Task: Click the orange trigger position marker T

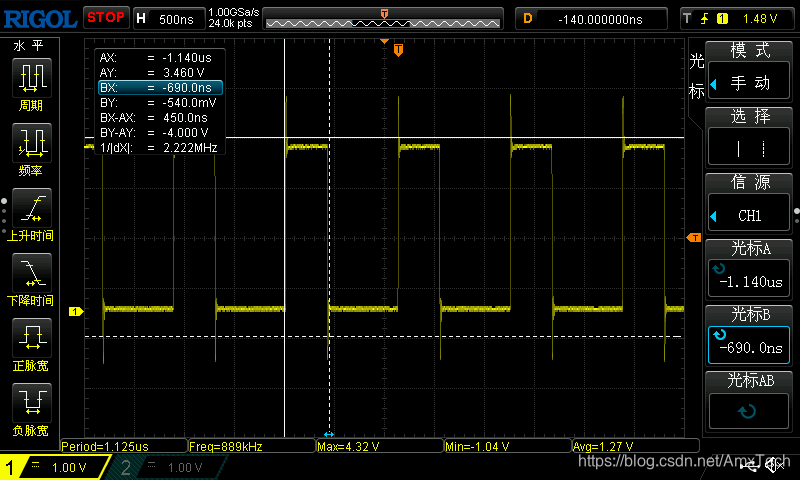Action: [x=398, y=49]
